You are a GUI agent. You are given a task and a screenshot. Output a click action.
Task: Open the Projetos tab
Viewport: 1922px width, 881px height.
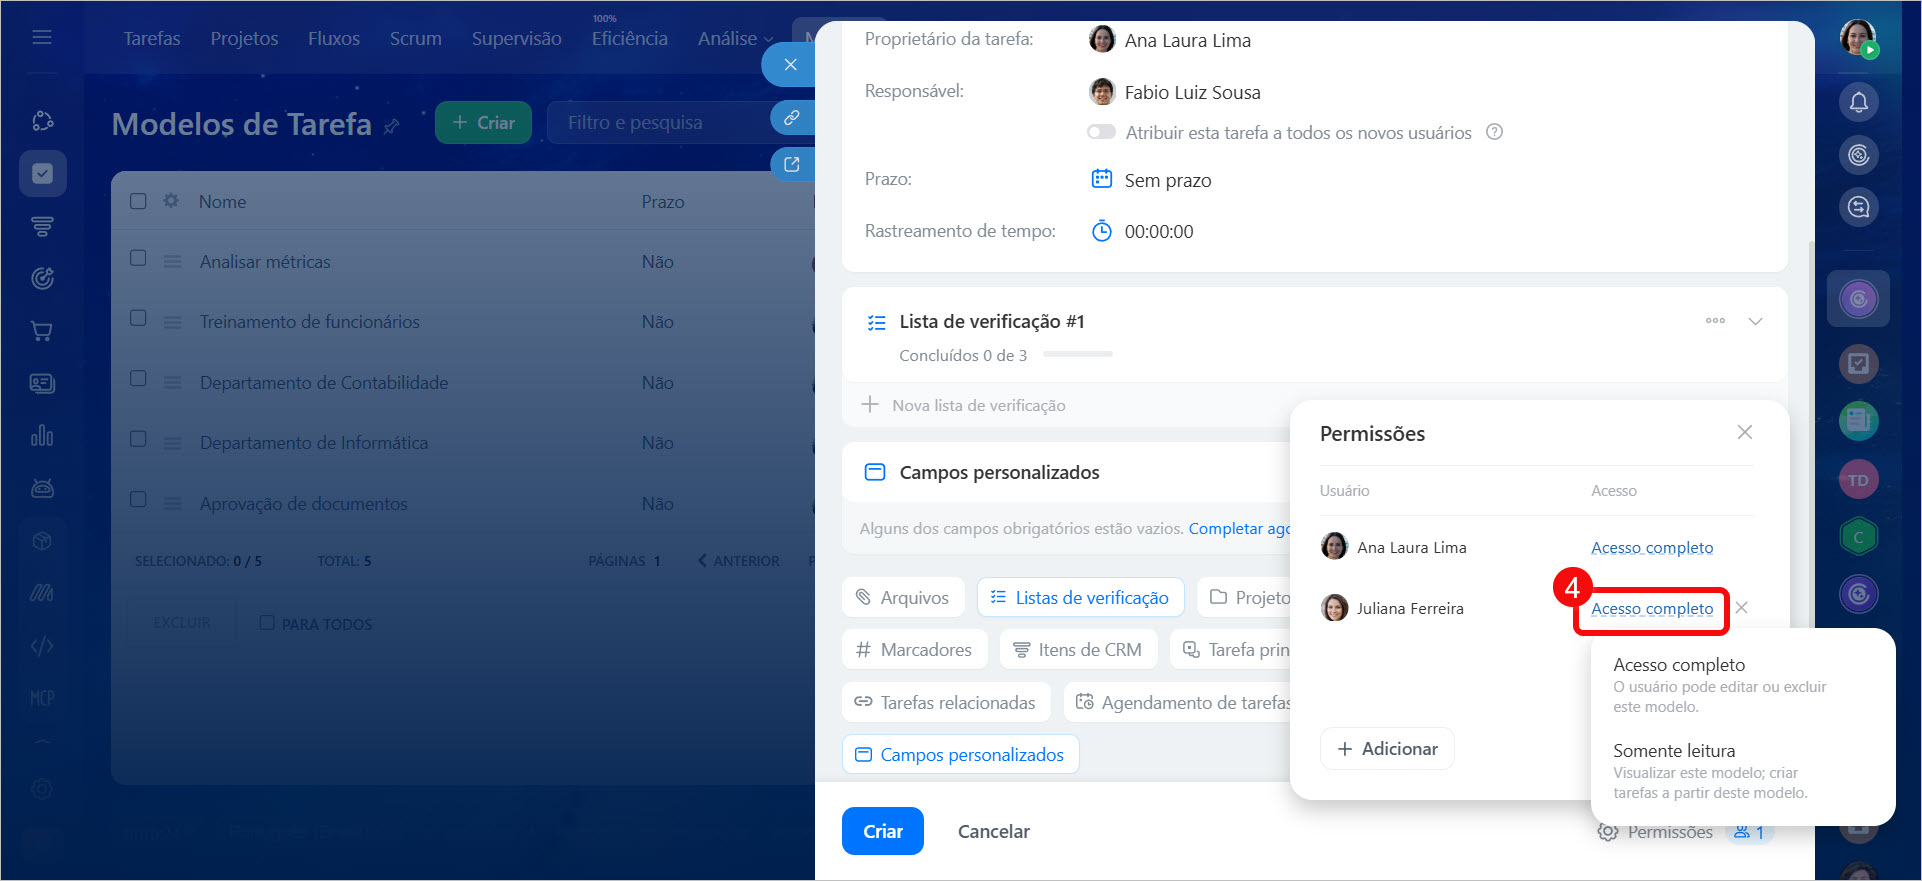tap(244, 39)
